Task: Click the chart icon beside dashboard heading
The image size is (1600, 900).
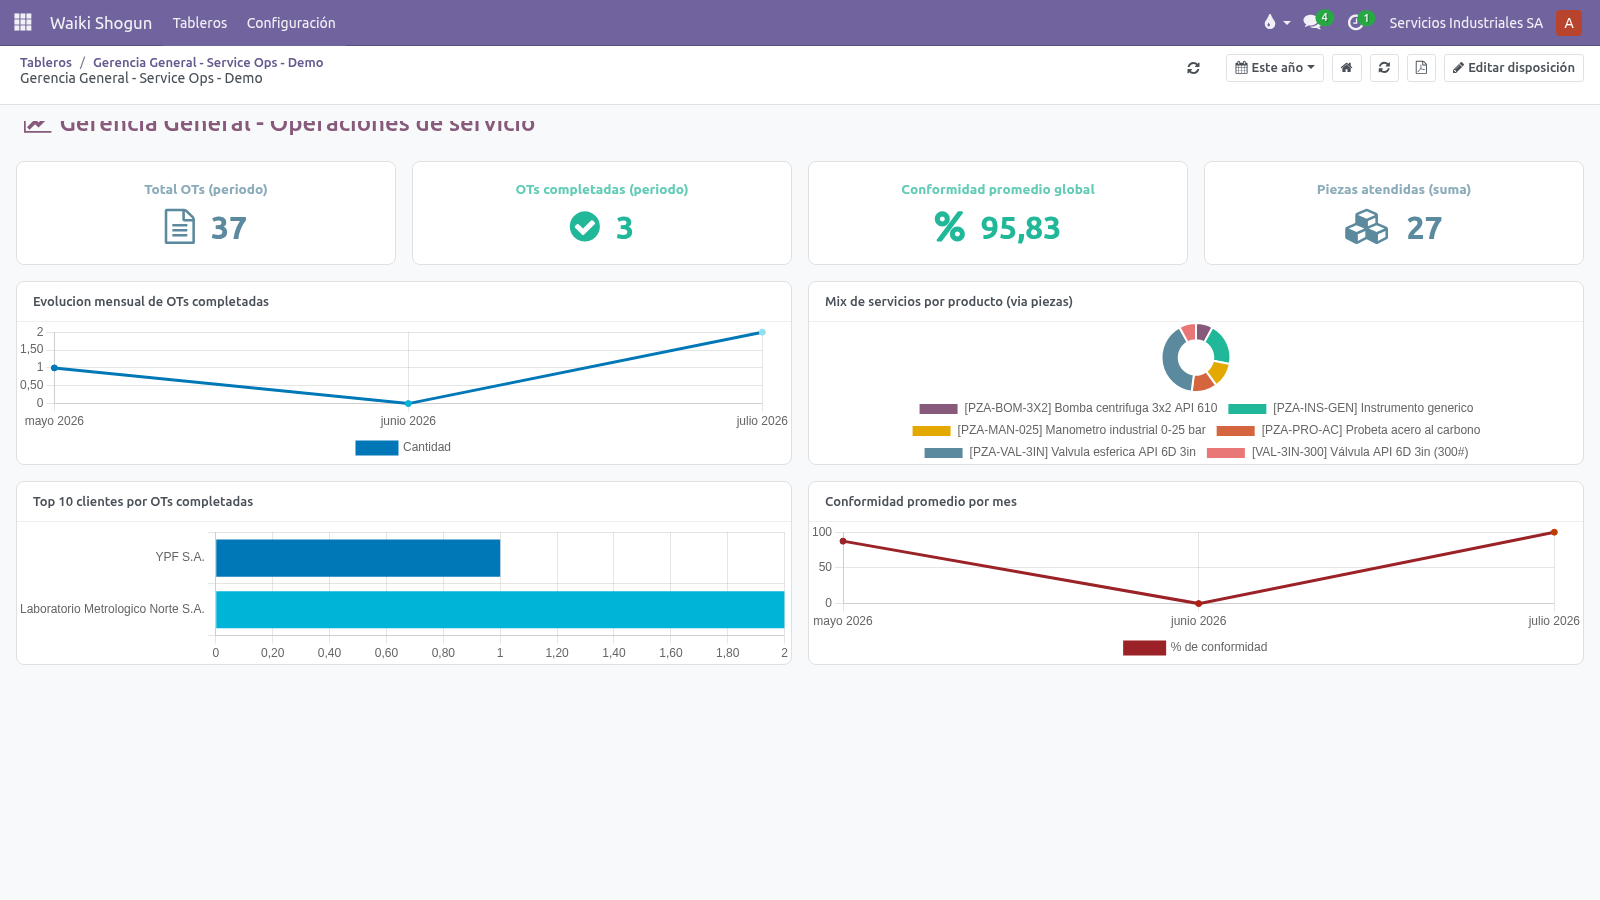Action: [x=37, y=125]
